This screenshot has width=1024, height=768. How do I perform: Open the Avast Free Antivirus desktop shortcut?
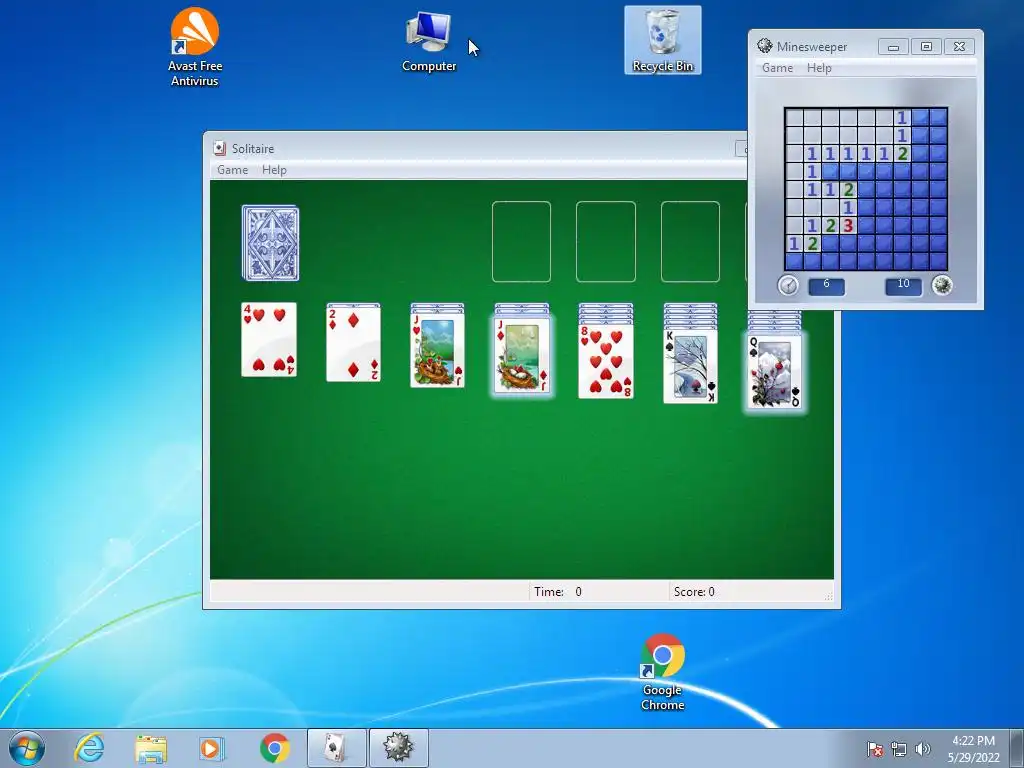195,47
